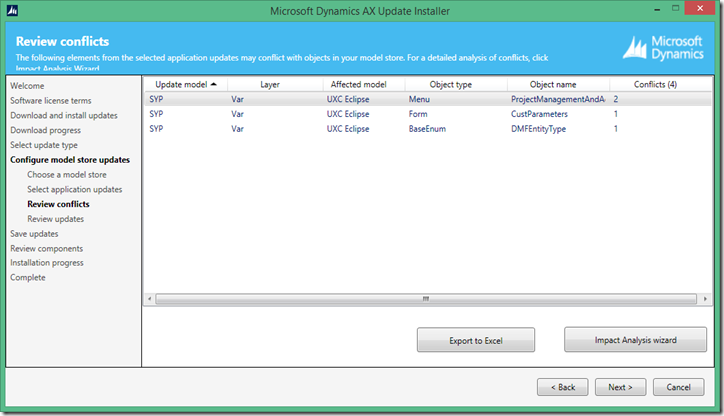Screen dimensions: 724x416
Task: Open the Impact Analysis wizard
Action: (x=635, y=340)
